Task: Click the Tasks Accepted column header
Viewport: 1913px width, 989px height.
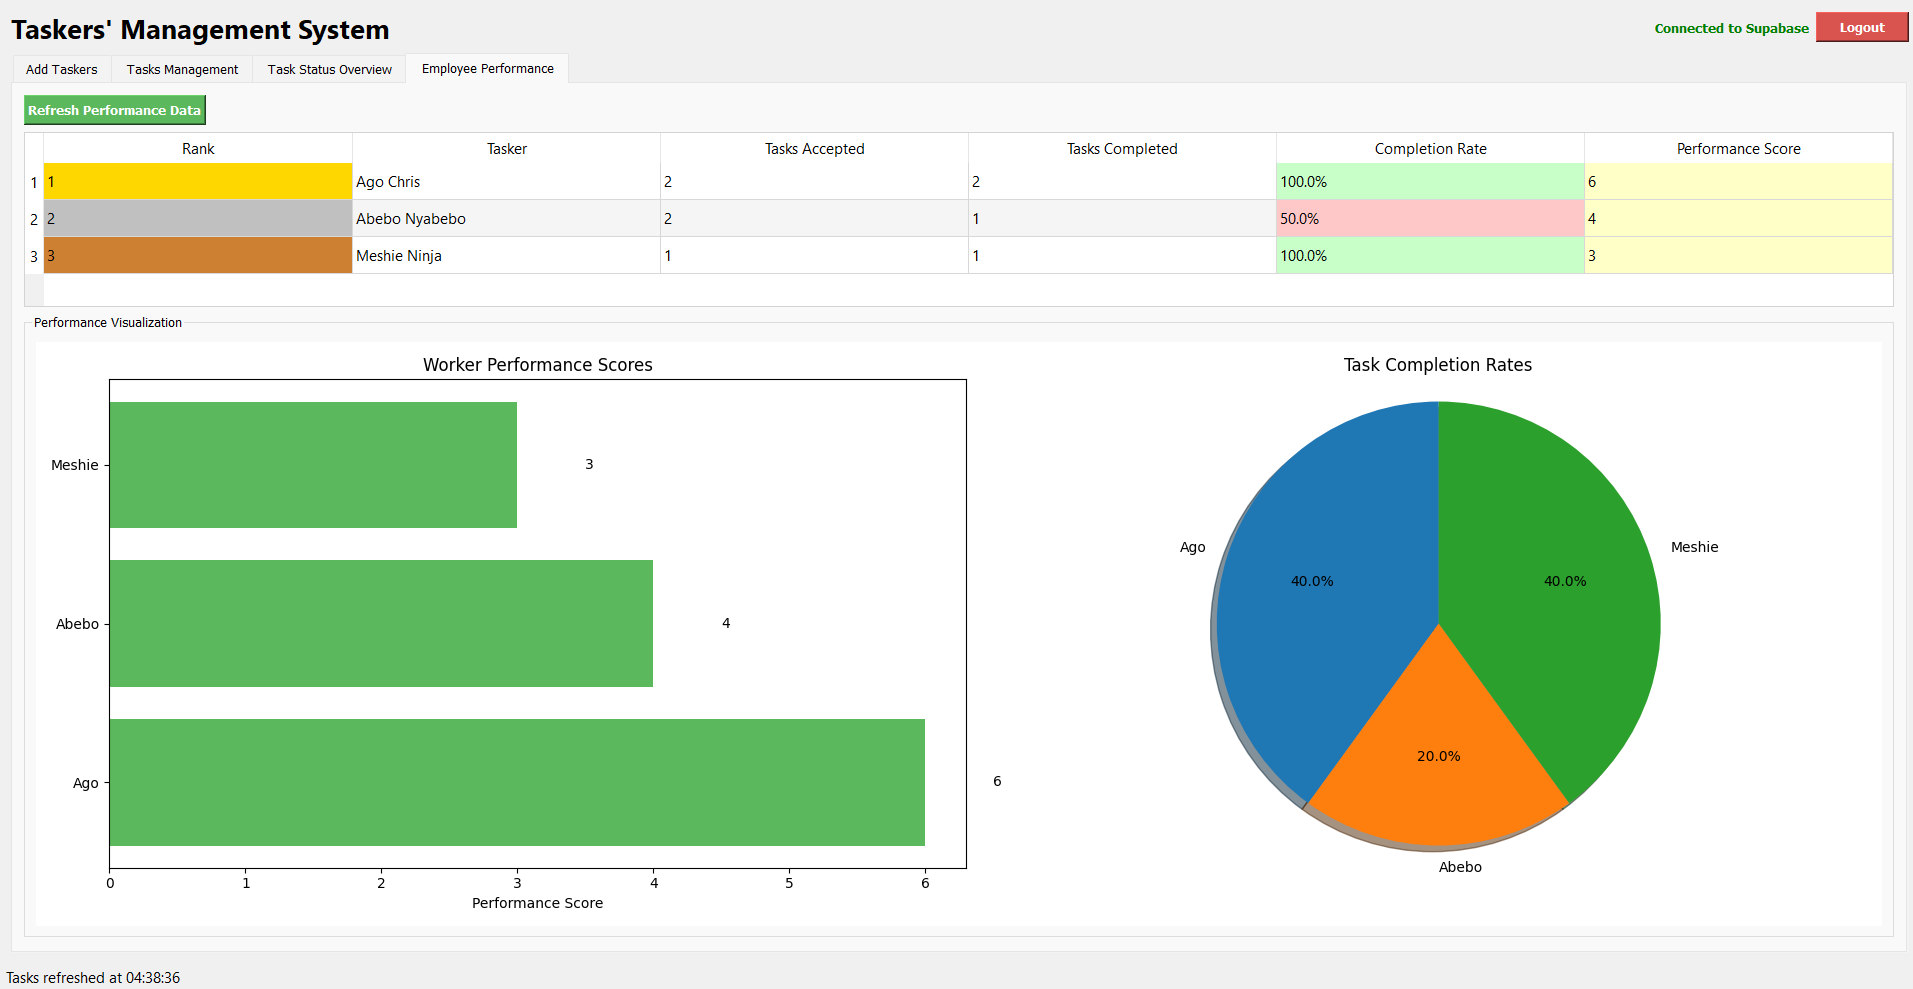Action: click(x=814, y=148)
